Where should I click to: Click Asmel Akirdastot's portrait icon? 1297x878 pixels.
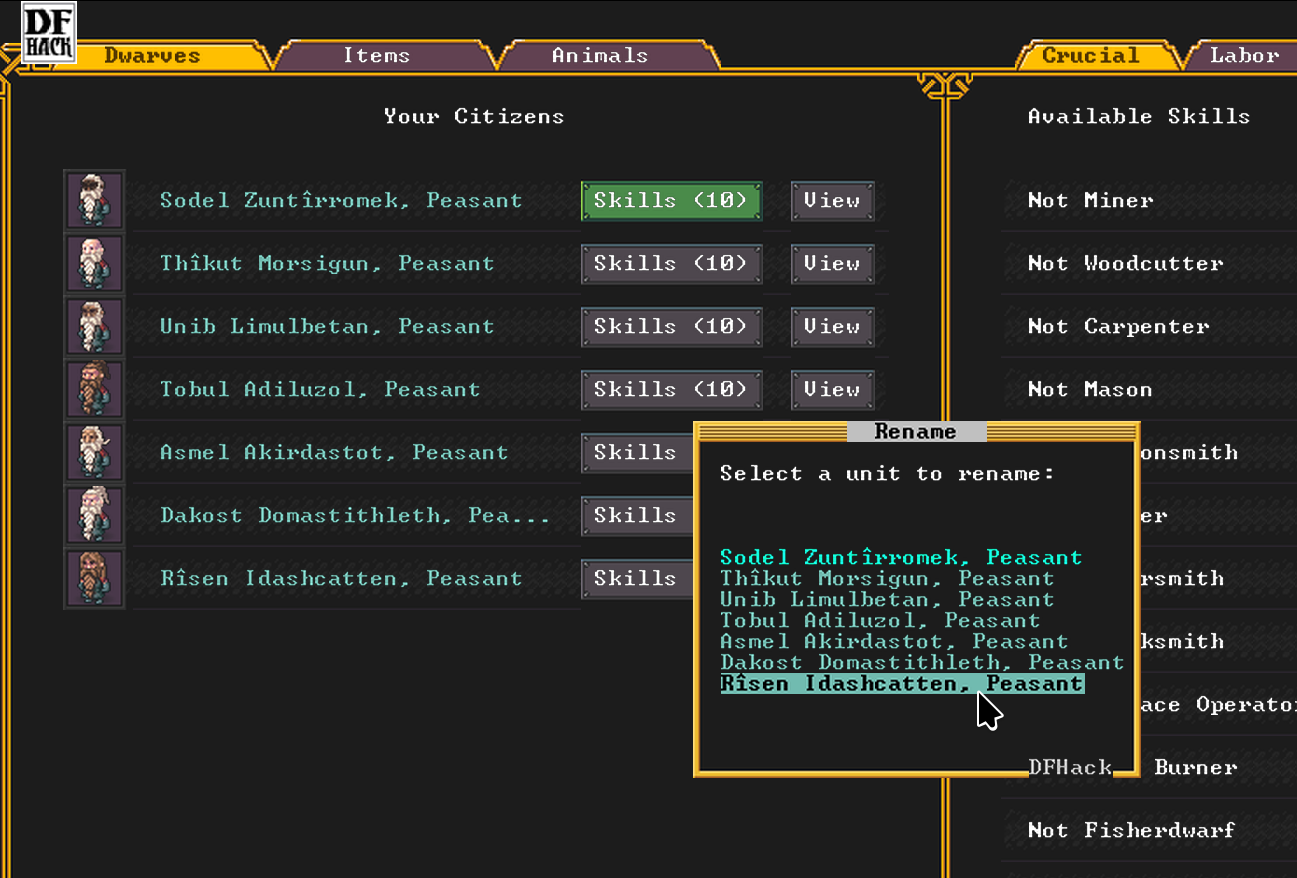pyautogui.click(x=95, y=452)
